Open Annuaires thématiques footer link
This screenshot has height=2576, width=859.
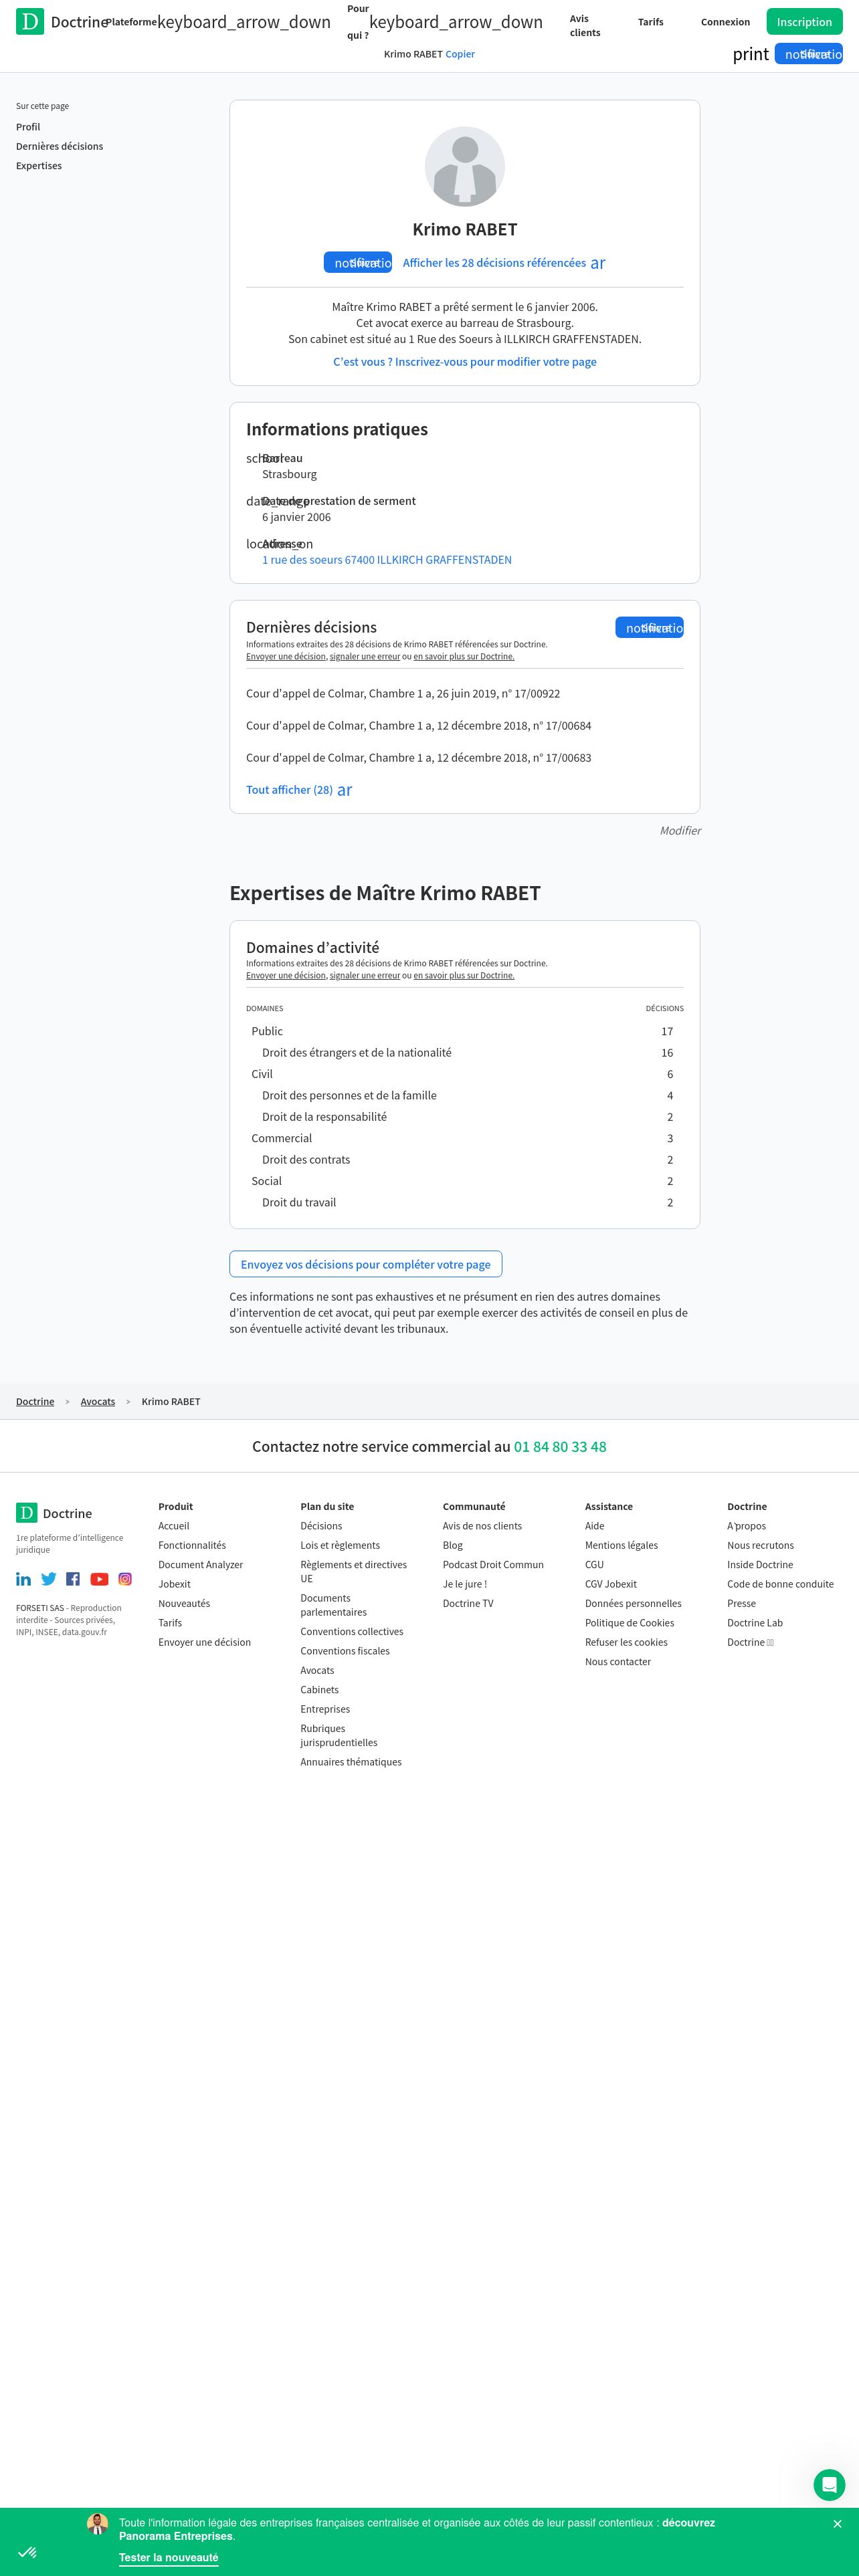click(351, 1762)
